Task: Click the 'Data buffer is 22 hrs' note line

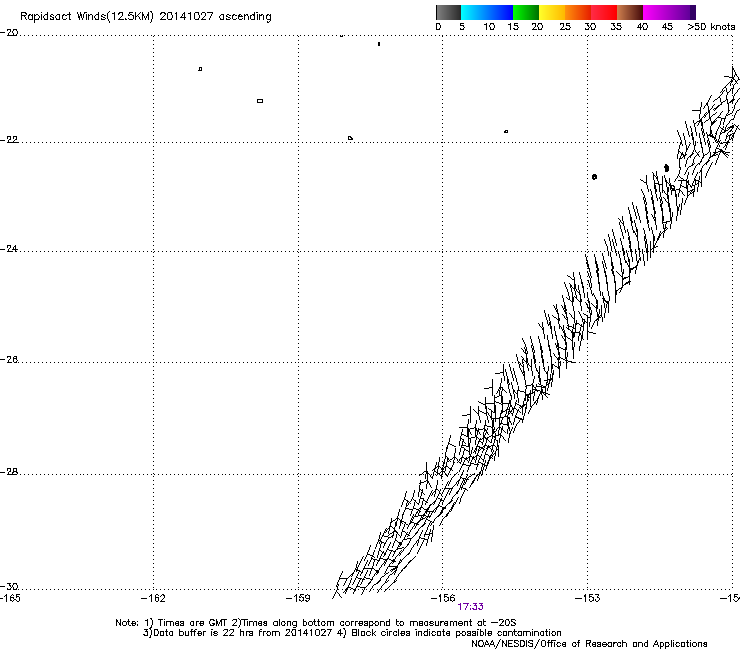Action: (x=352, y=633)
